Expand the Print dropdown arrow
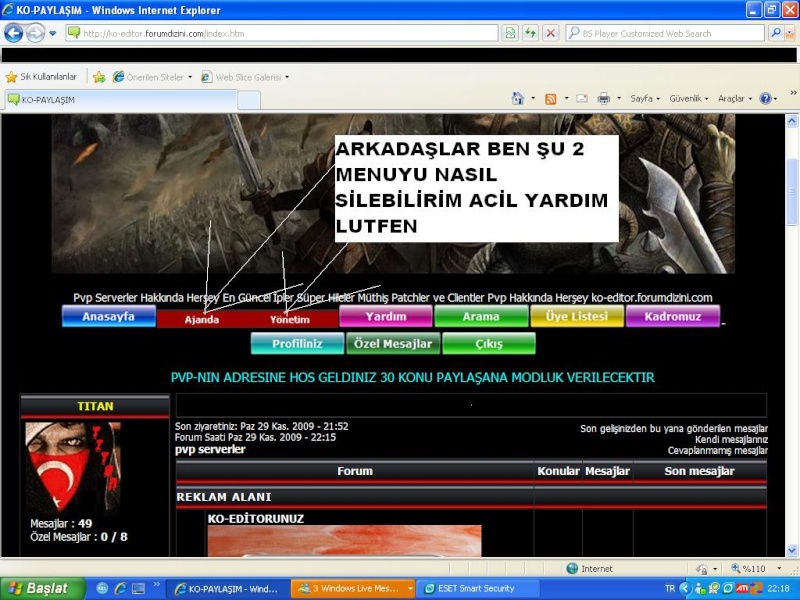Viewport: 800px width, 600px height. [619, 98]
